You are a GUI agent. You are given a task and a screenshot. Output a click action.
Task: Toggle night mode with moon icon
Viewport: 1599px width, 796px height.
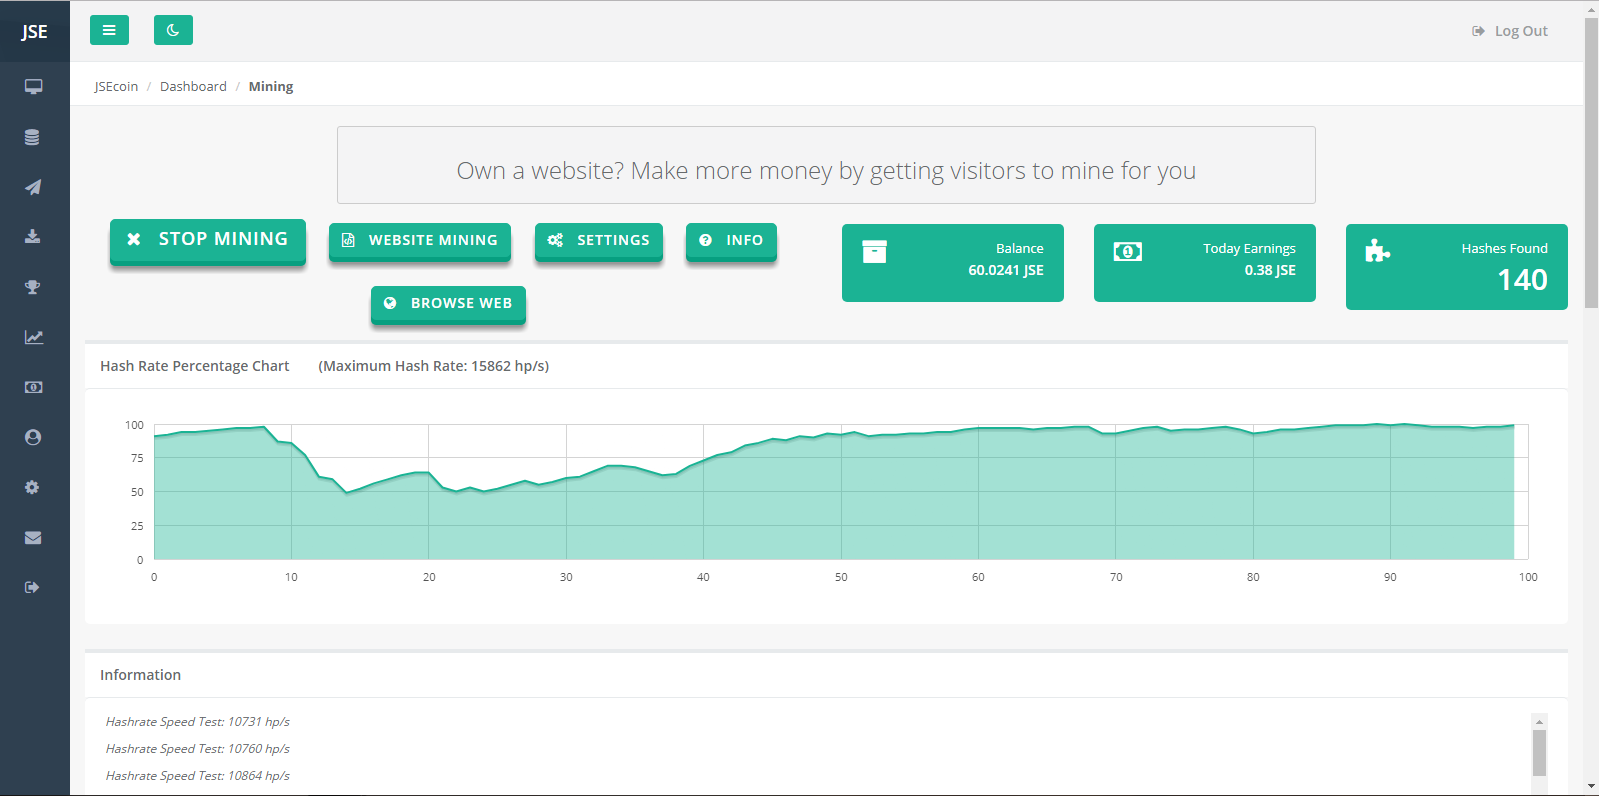pyautogui.click(x=173, y=30)
